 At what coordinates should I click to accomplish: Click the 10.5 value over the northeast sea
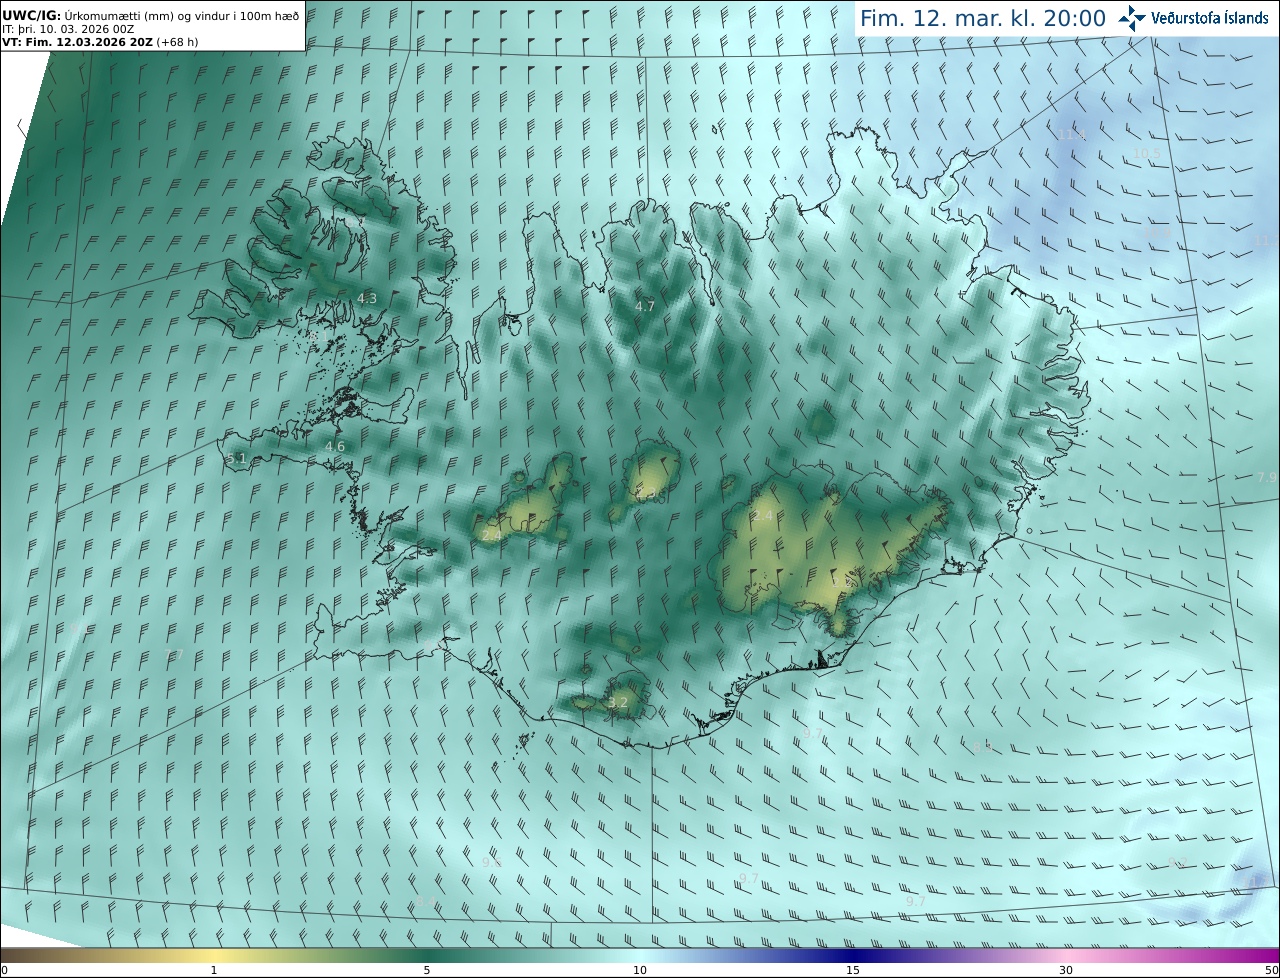(1148, 153)
